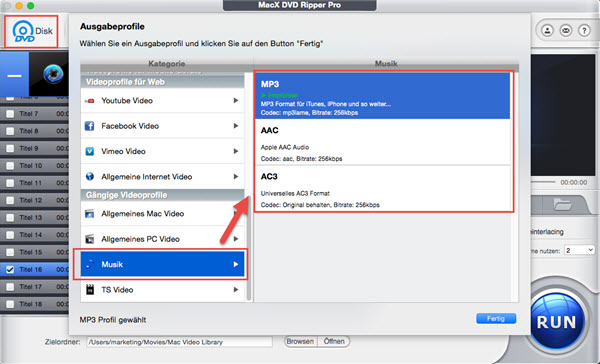Expand the Musik category arrow
This screenshot has height=364, width=600.
coord(236,264)
